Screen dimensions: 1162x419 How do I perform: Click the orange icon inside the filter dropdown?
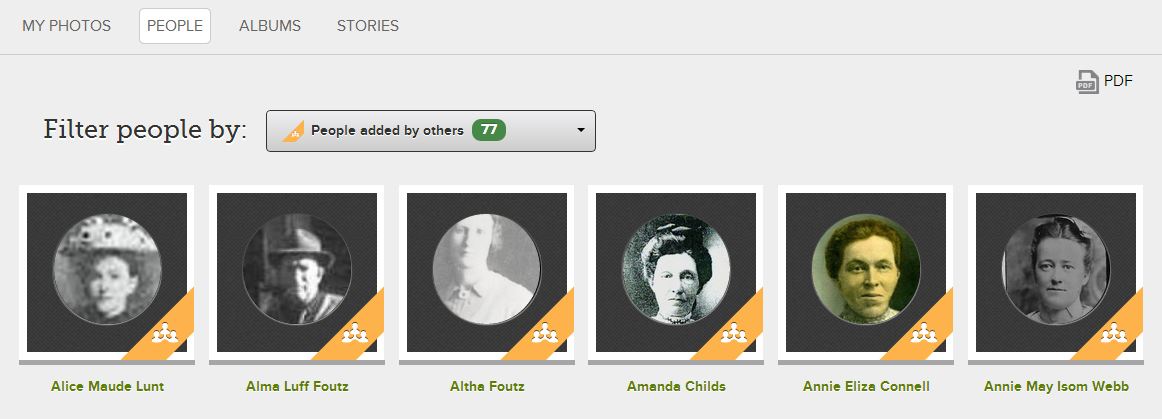294,131
